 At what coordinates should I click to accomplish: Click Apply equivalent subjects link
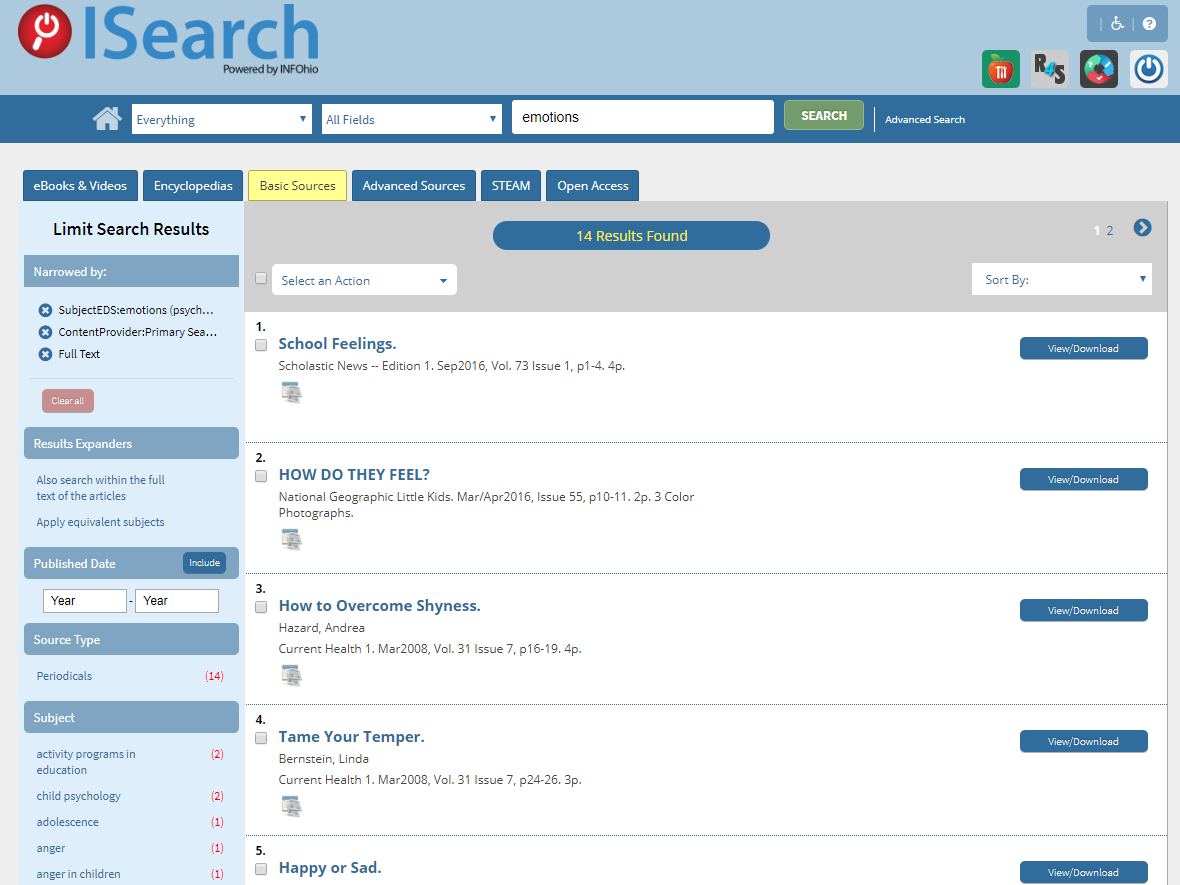pos(100,522)
